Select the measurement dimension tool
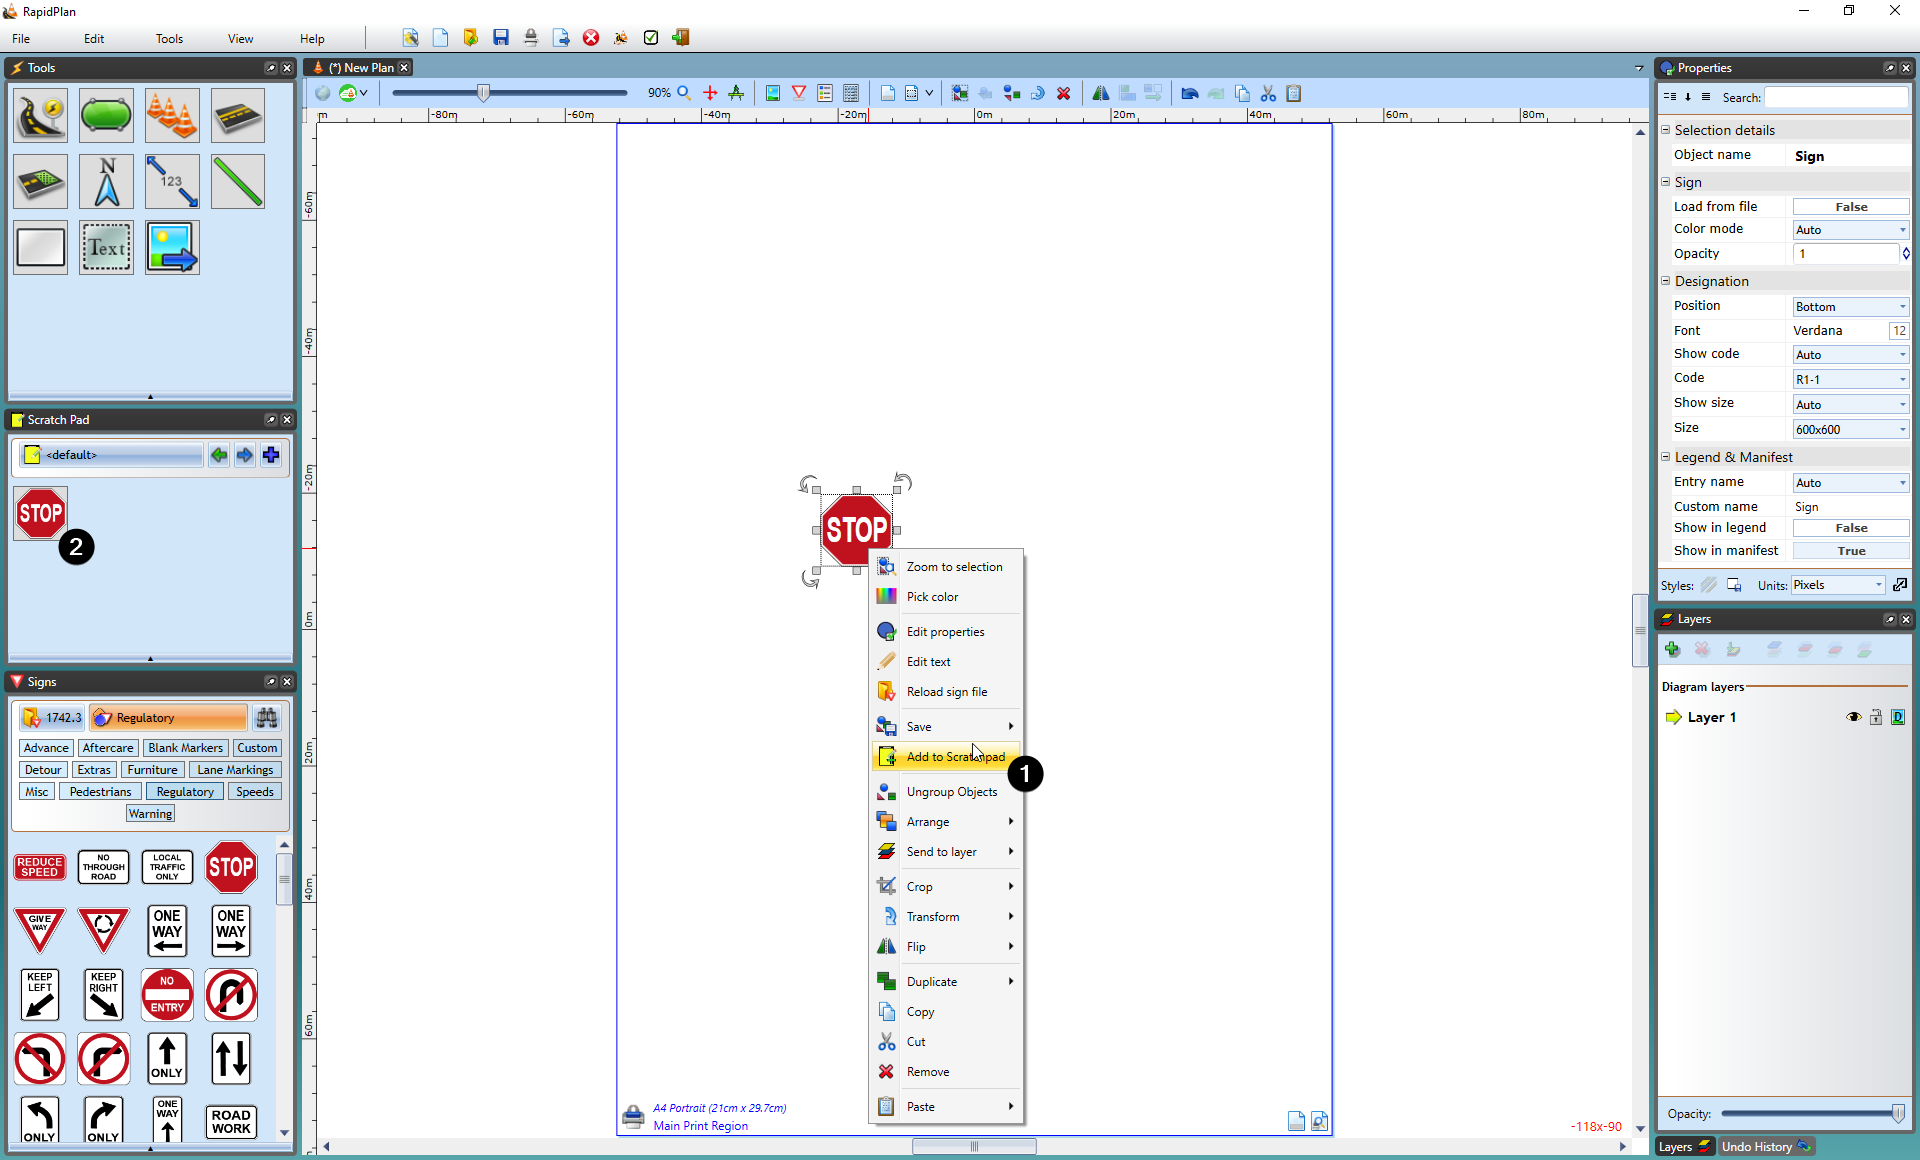1920x1160 pixels. click(x=172, y=181)
